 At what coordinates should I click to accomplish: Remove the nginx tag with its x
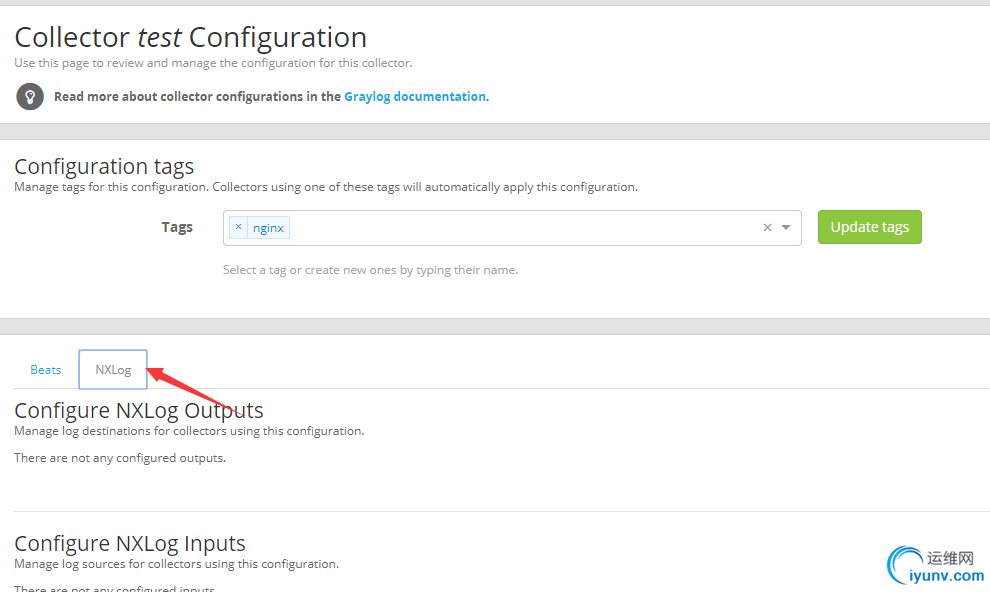[x=238, y=227]
